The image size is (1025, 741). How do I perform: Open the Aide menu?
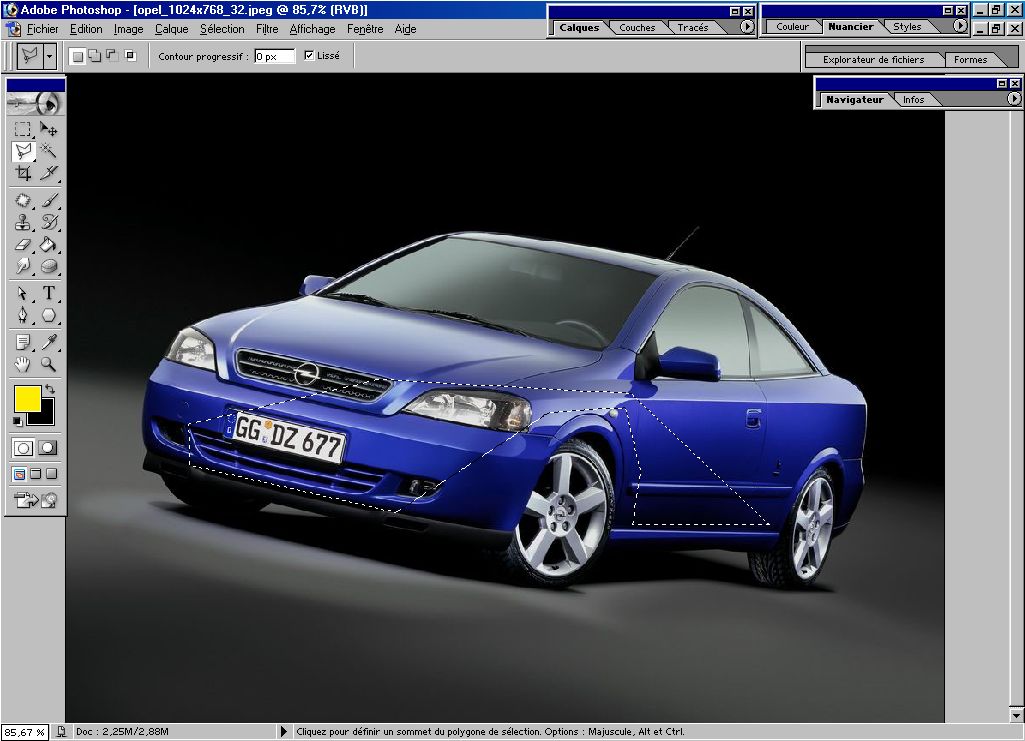405,29
